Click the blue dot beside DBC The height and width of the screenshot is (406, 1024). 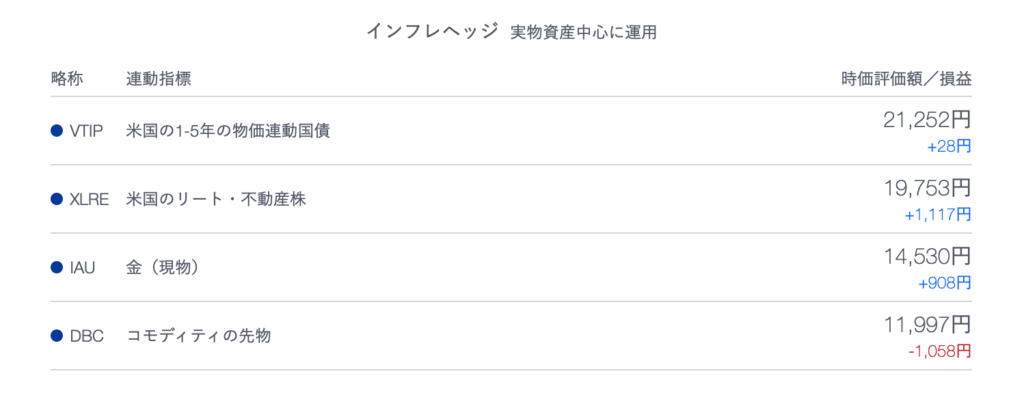[x=56, y=336]
